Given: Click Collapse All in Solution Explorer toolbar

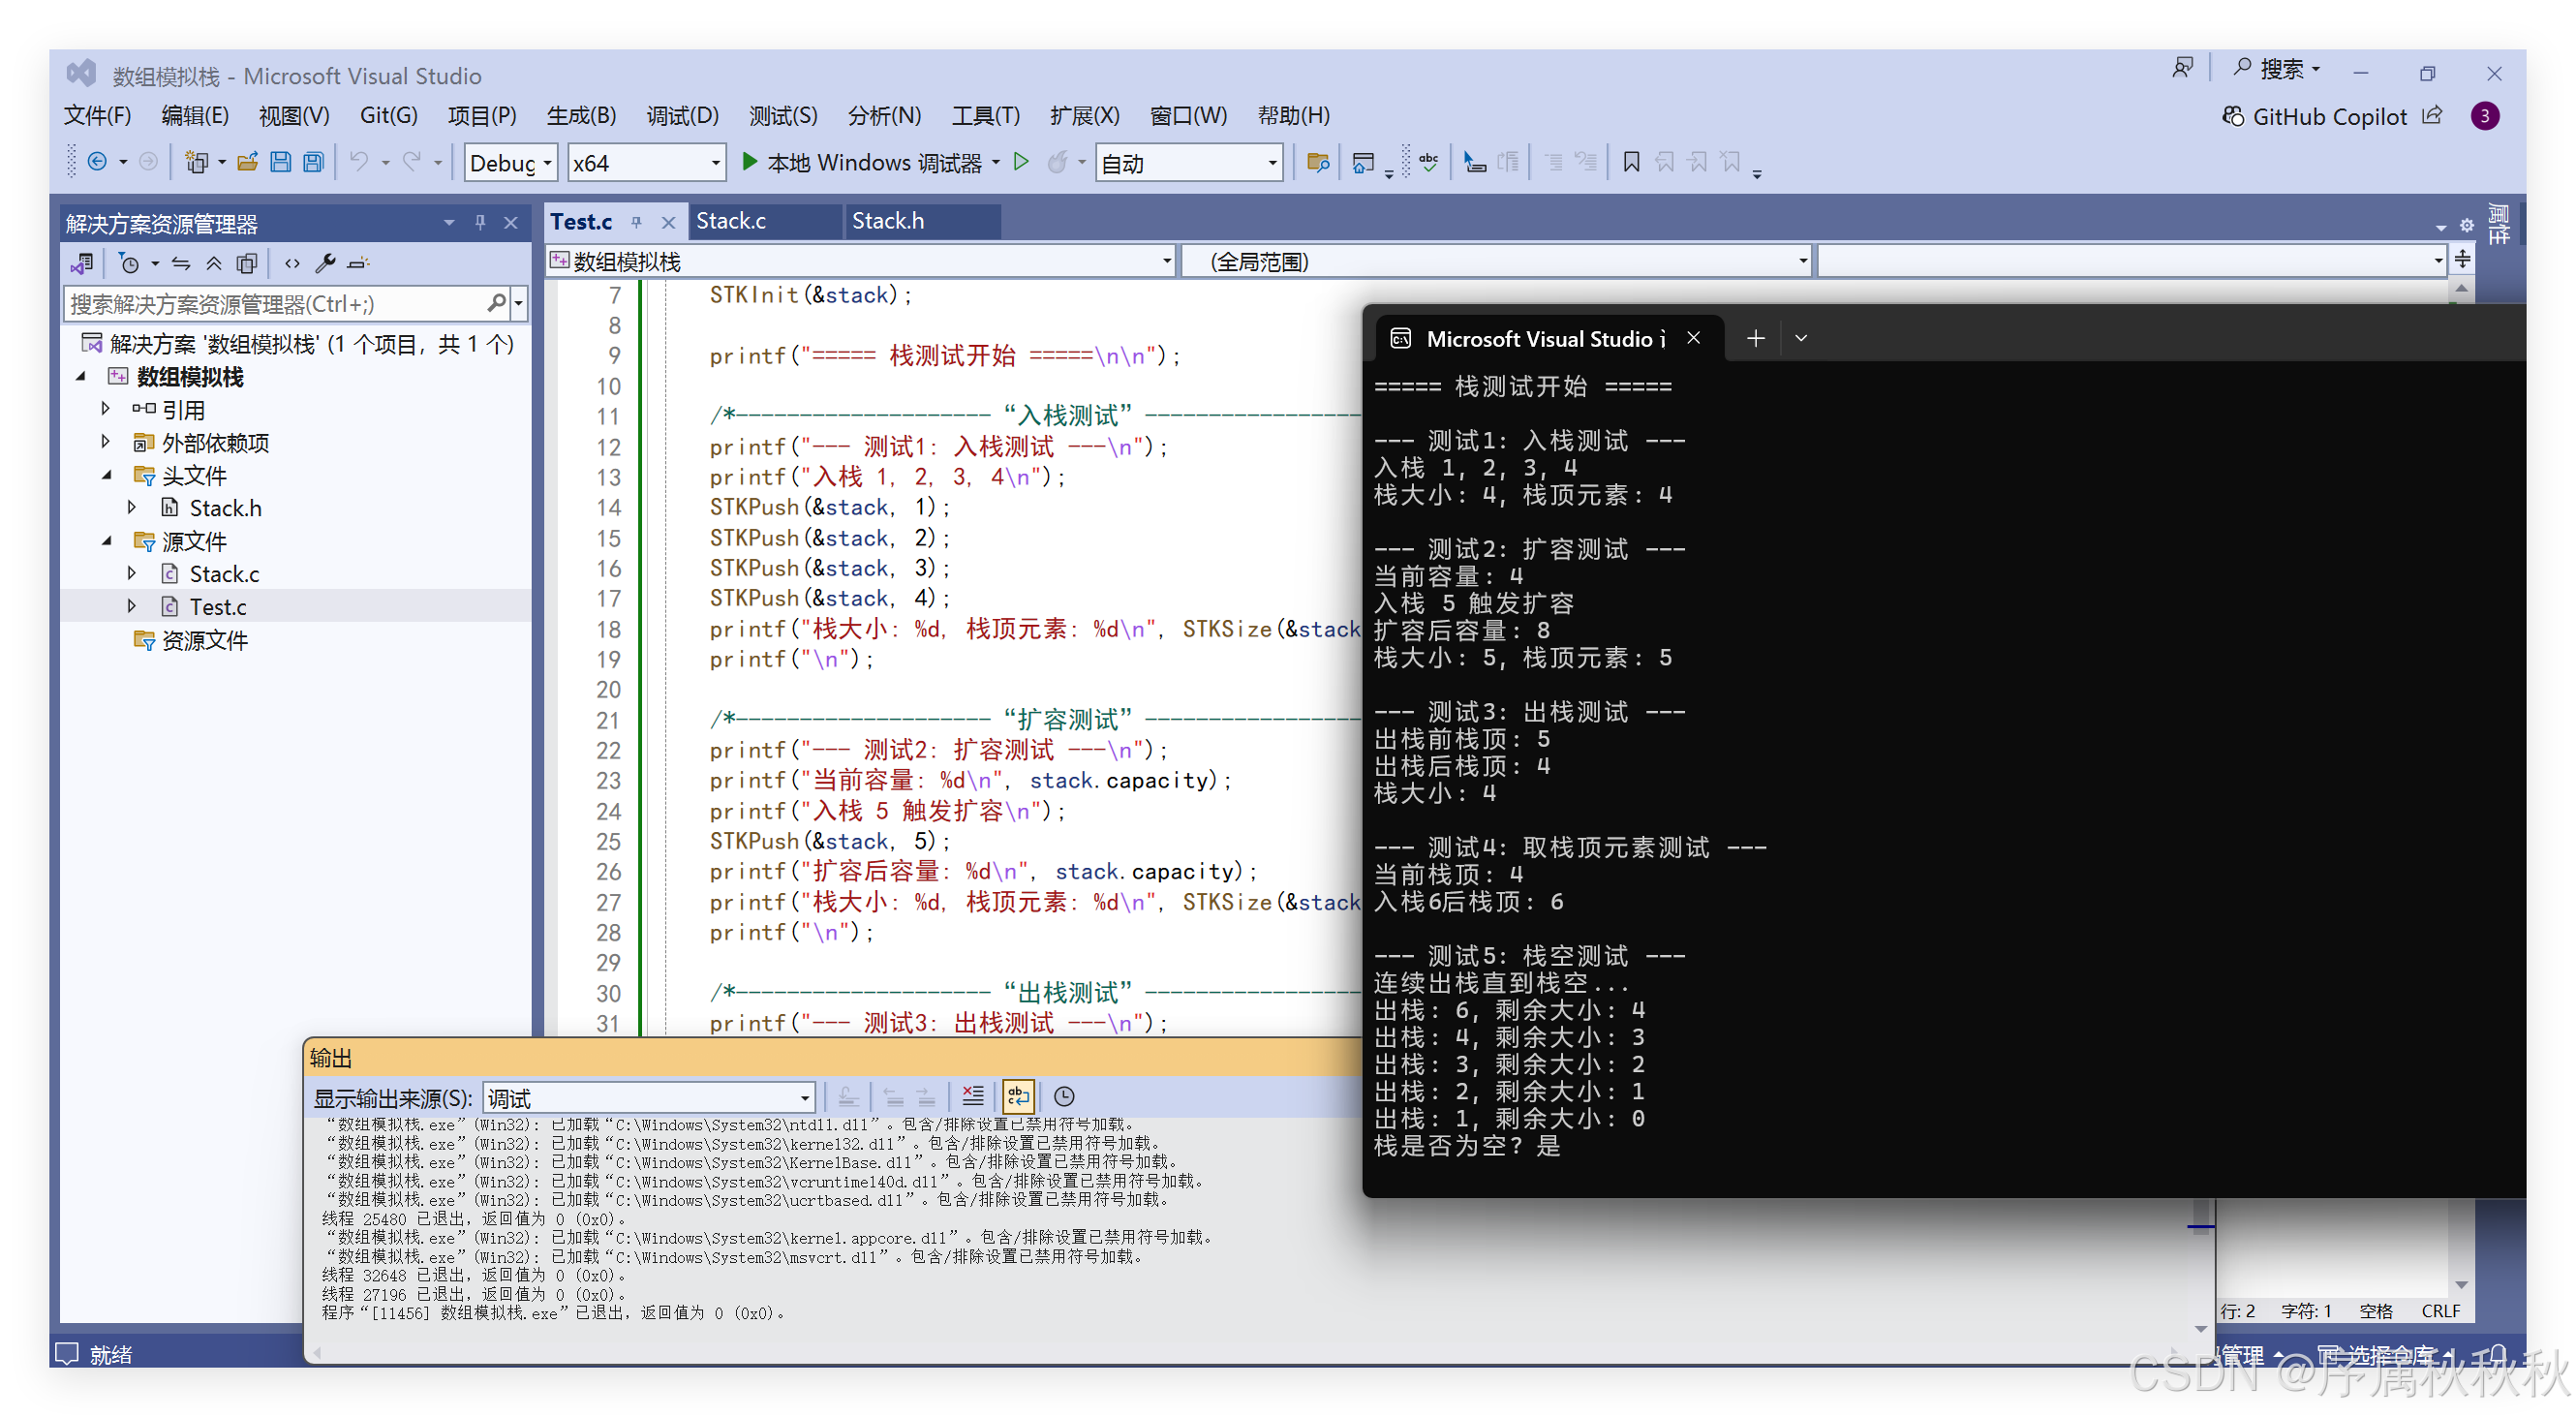Looking at the screenshot, I should click(214, 264).
